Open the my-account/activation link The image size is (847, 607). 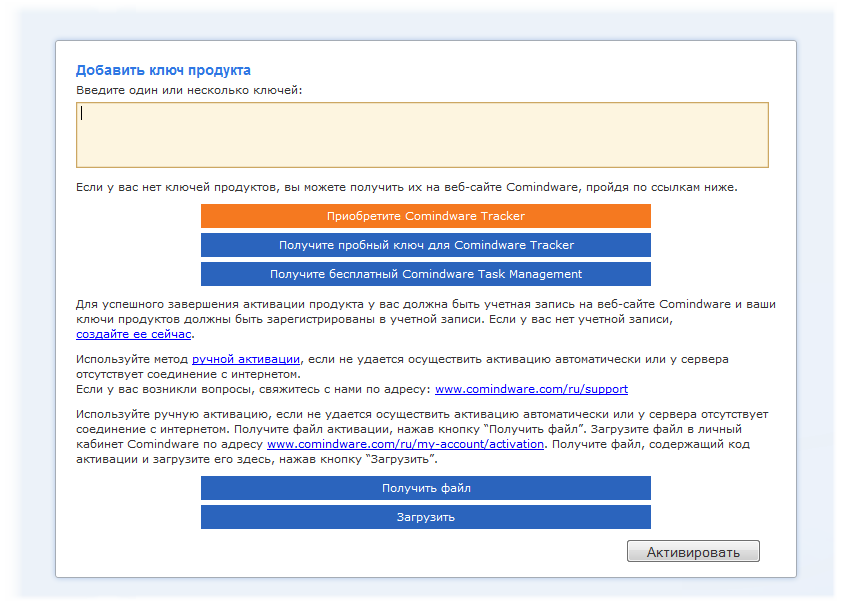pyautogui.click(x=405, y=444)
